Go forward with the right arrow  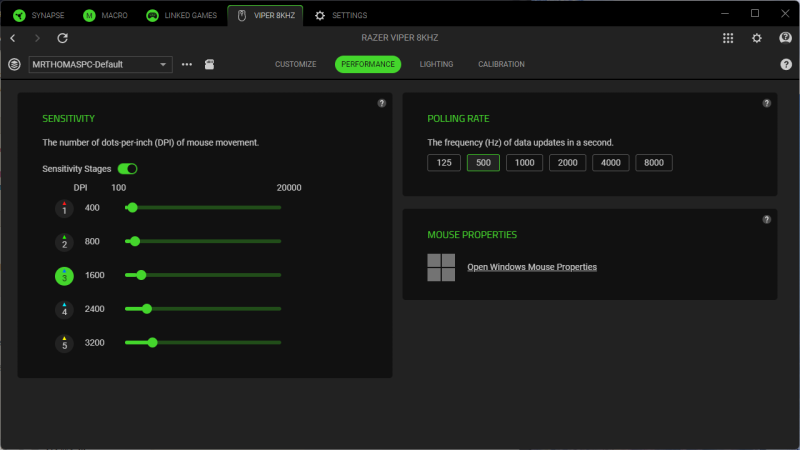pyautogui.click(x=37, y=38)
